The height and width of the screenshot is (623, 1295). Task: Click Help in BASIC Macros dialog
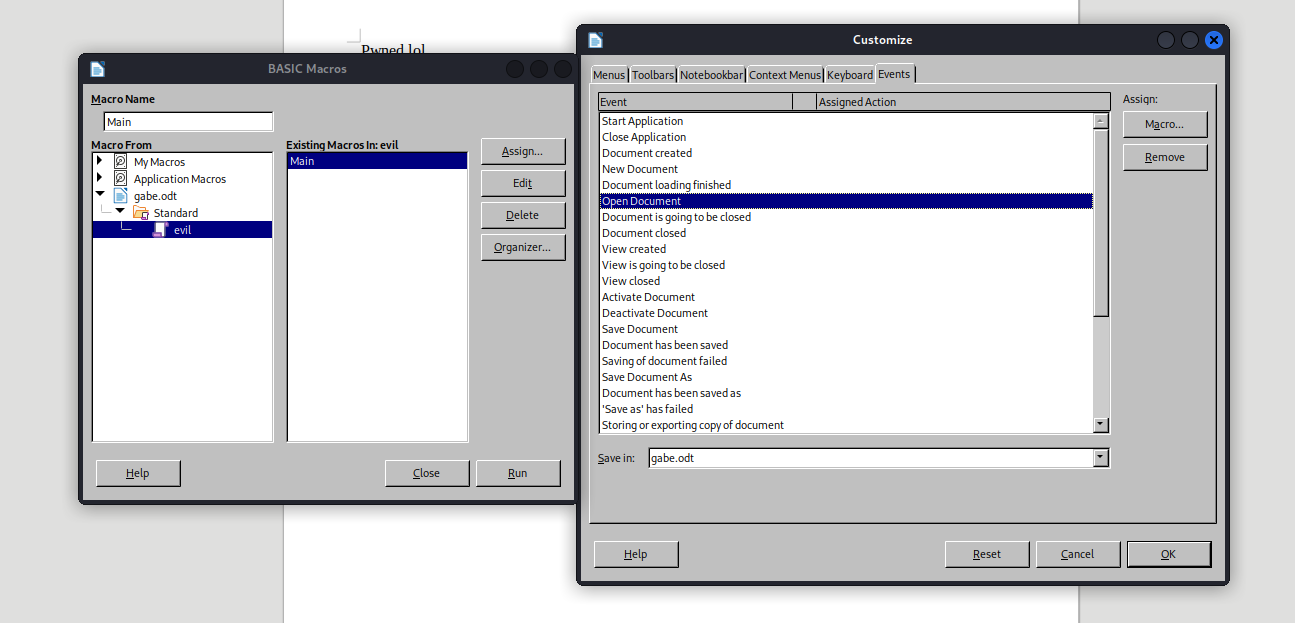(x=138, y=473)
